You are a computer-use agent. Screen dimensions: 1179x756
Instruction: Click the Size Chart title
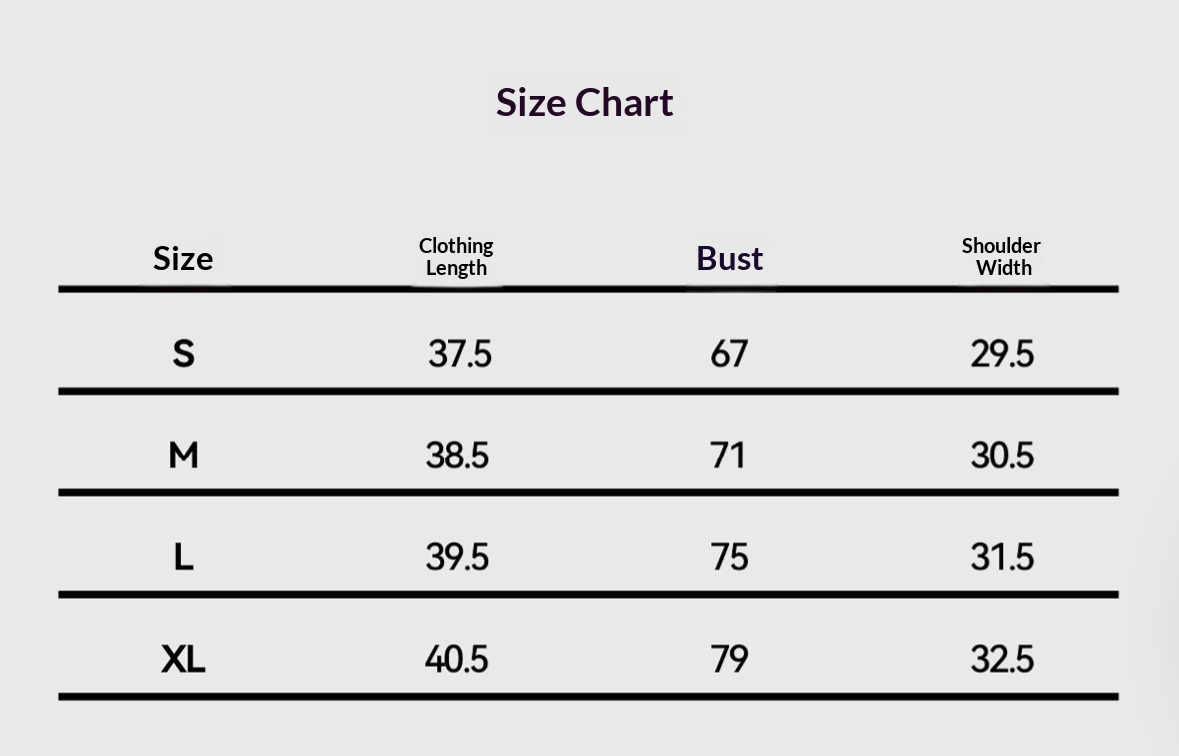pyautogui.click(x=584, y=102)
